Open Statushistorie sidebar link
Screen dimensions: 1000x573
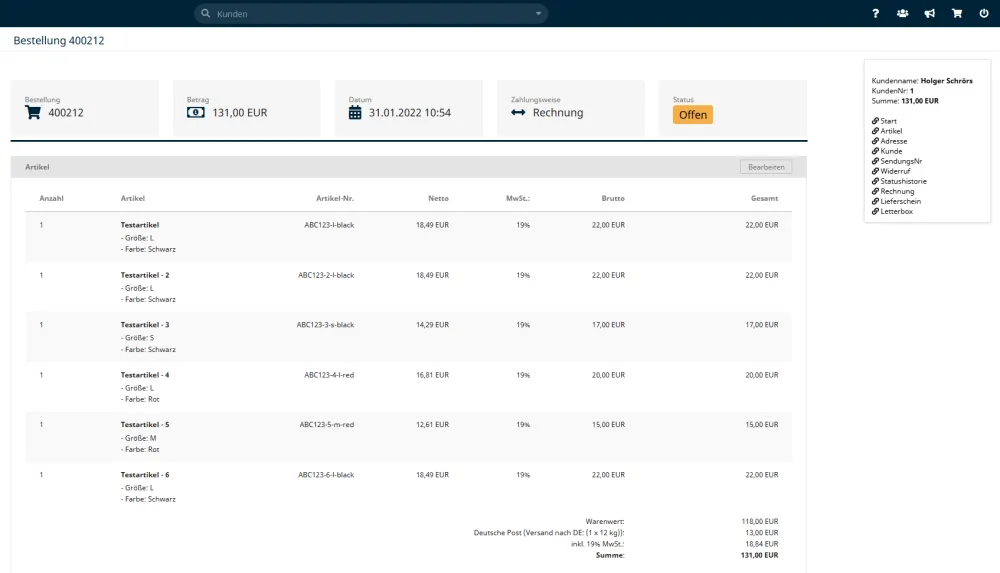click(904, 181)
